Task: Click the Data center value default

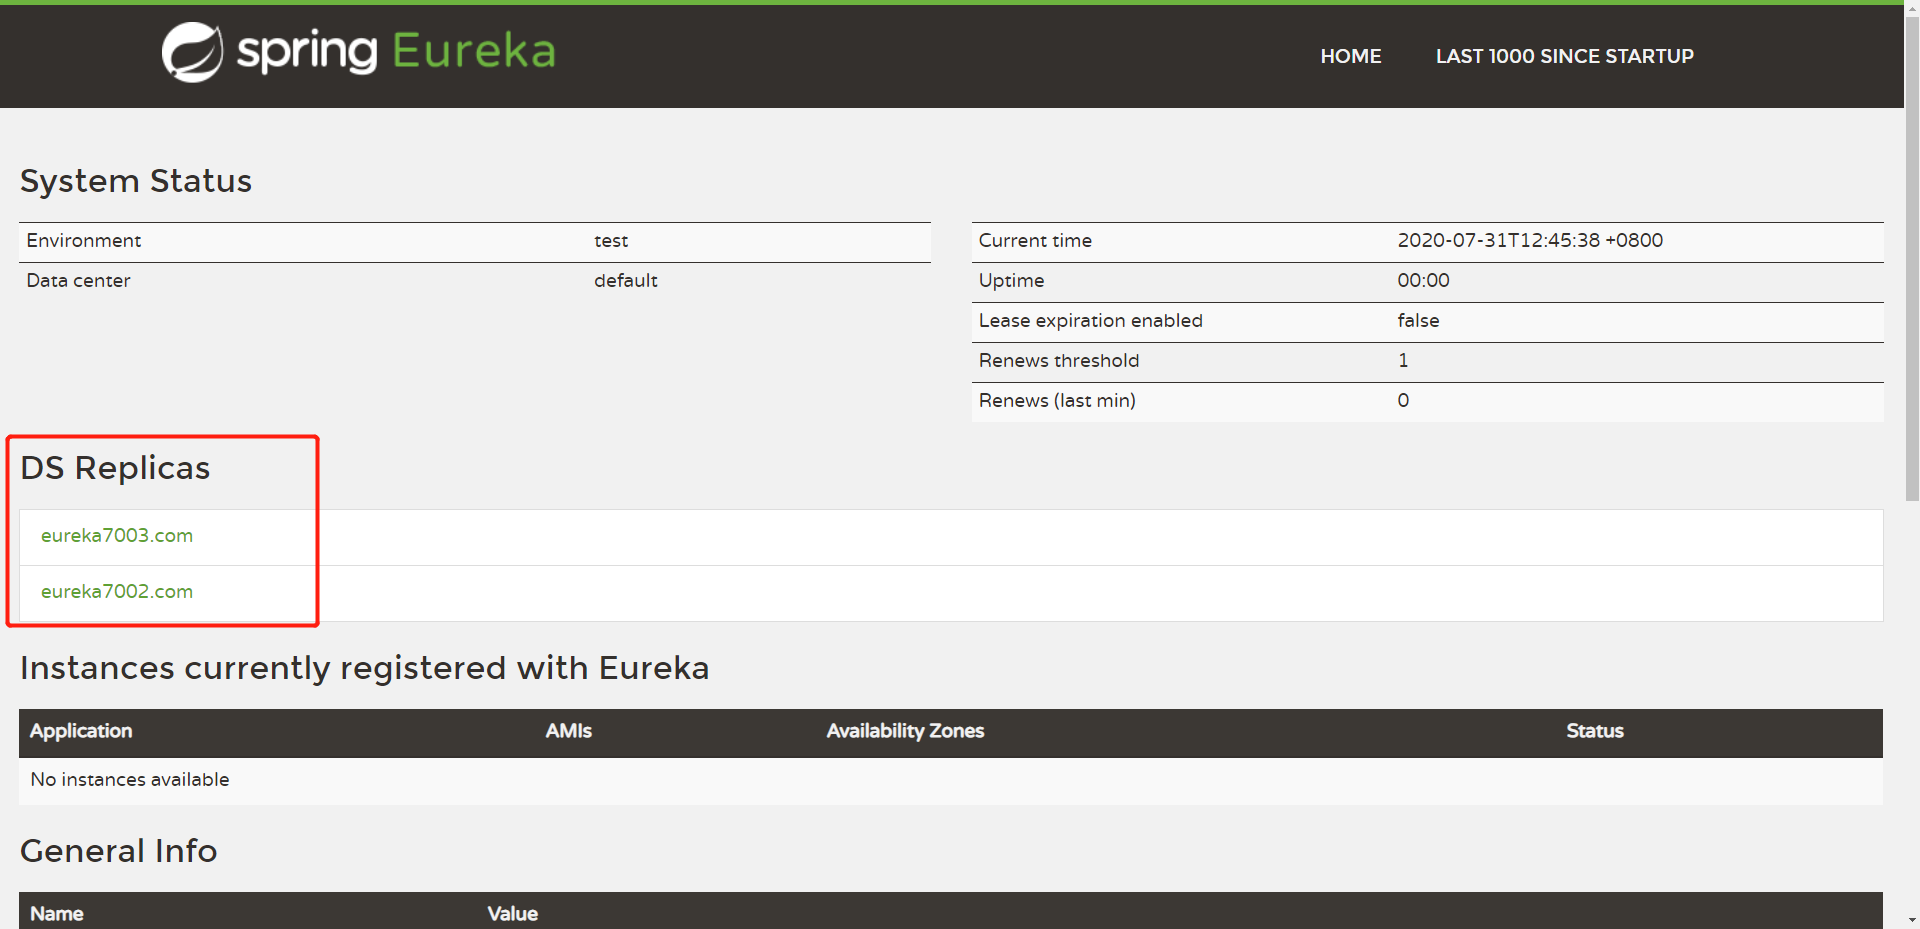Action: click(x=625, y=281)
